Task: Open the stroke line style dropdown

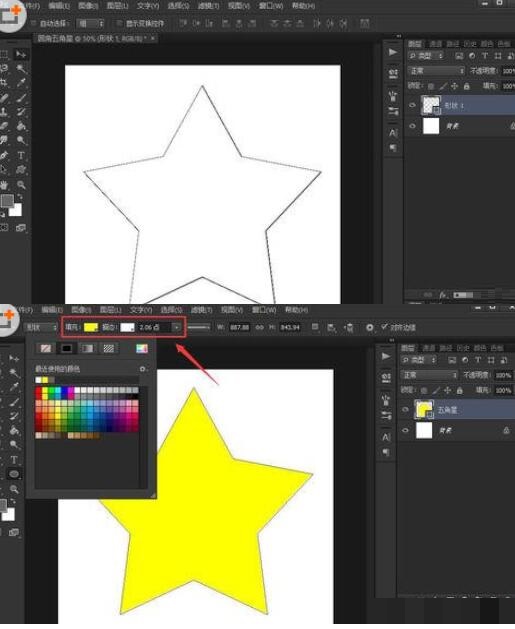Action: [x=199, y=327]
